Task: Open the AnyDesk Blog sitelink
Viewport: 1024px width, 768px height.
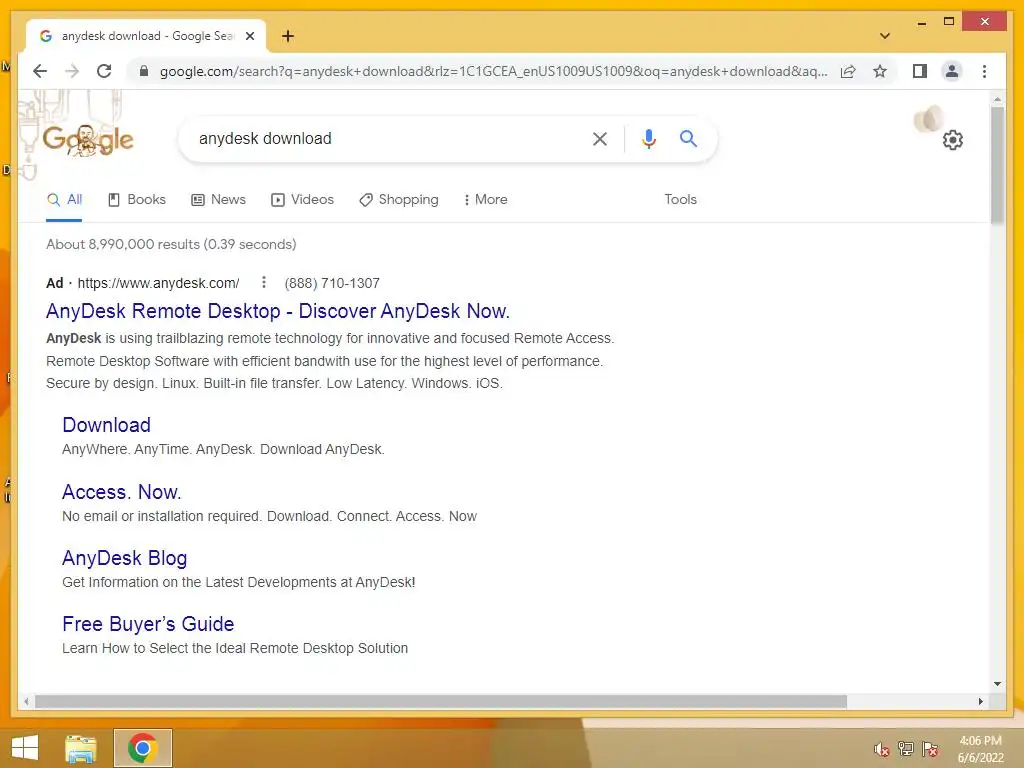Action: [125, 558]
